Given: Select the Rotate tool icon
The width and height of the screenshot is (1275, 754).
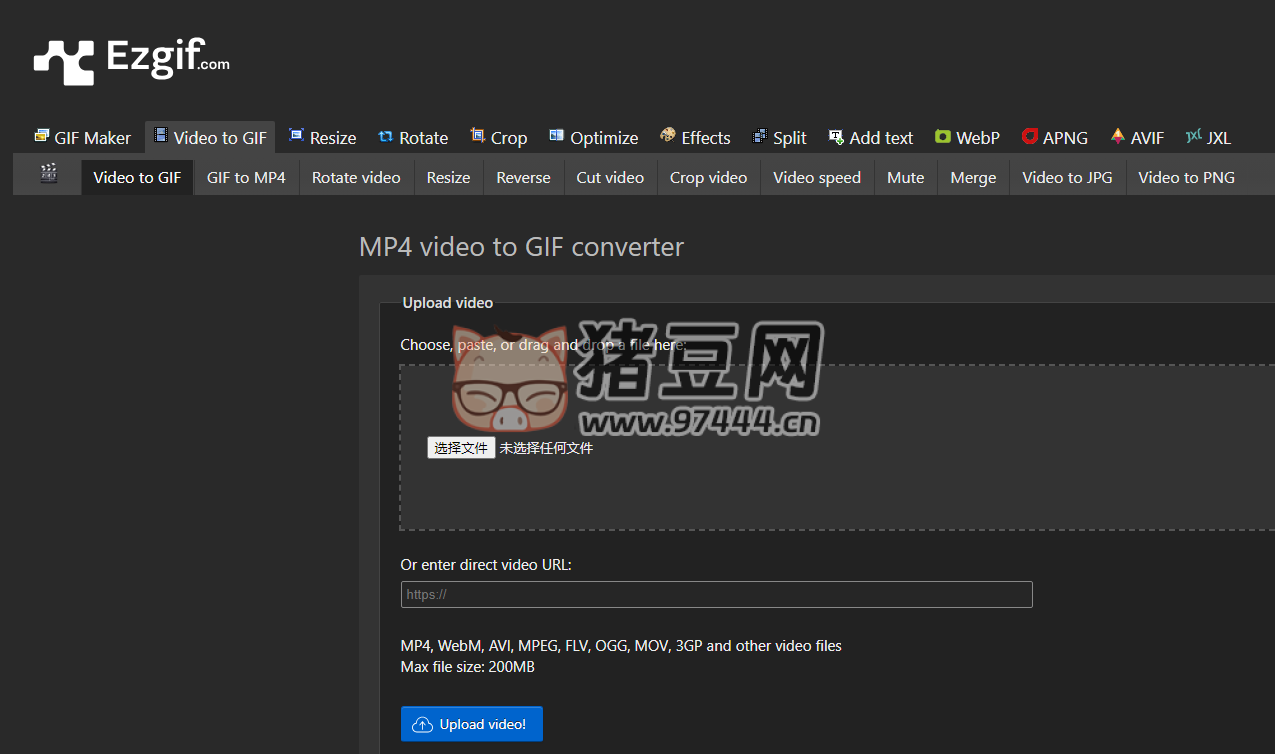Looking at the screenshot, I should (384, 136).
